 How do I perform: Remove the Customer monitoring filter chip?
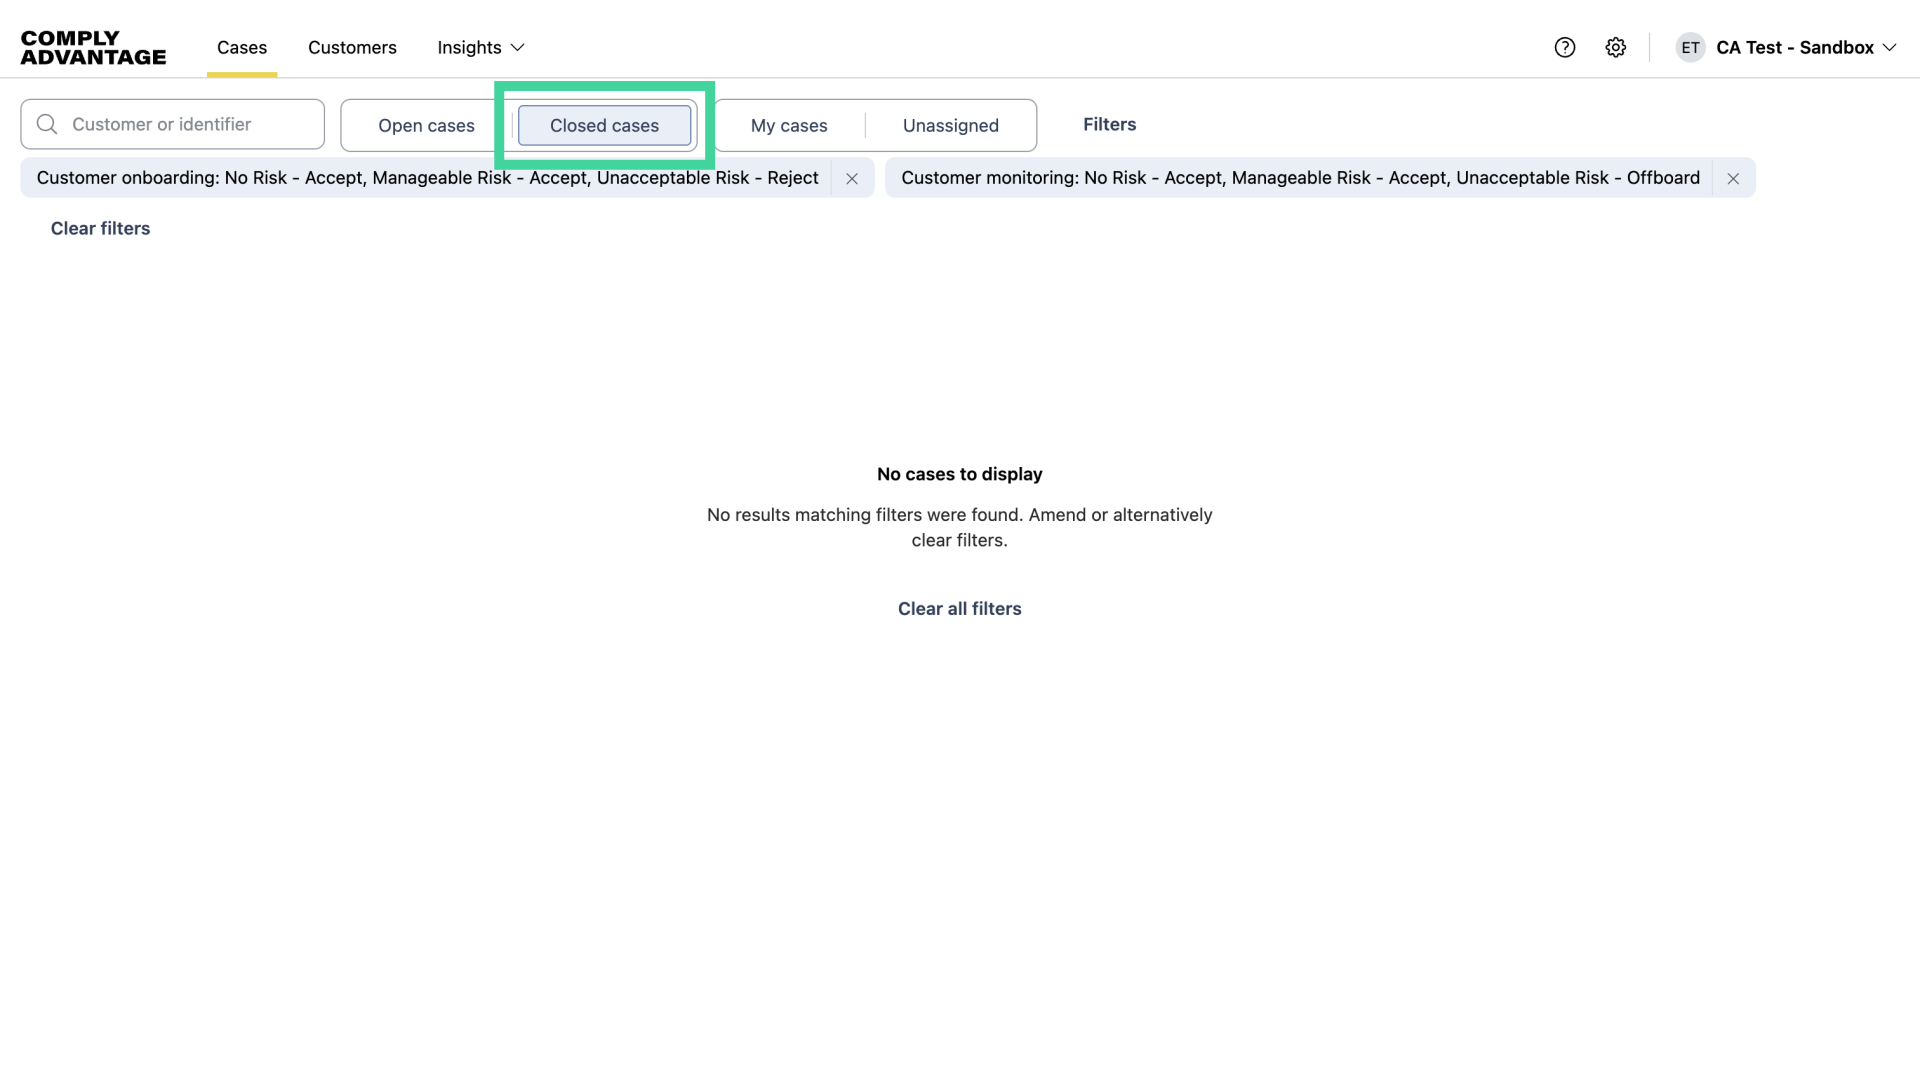tap(1733, 178)
